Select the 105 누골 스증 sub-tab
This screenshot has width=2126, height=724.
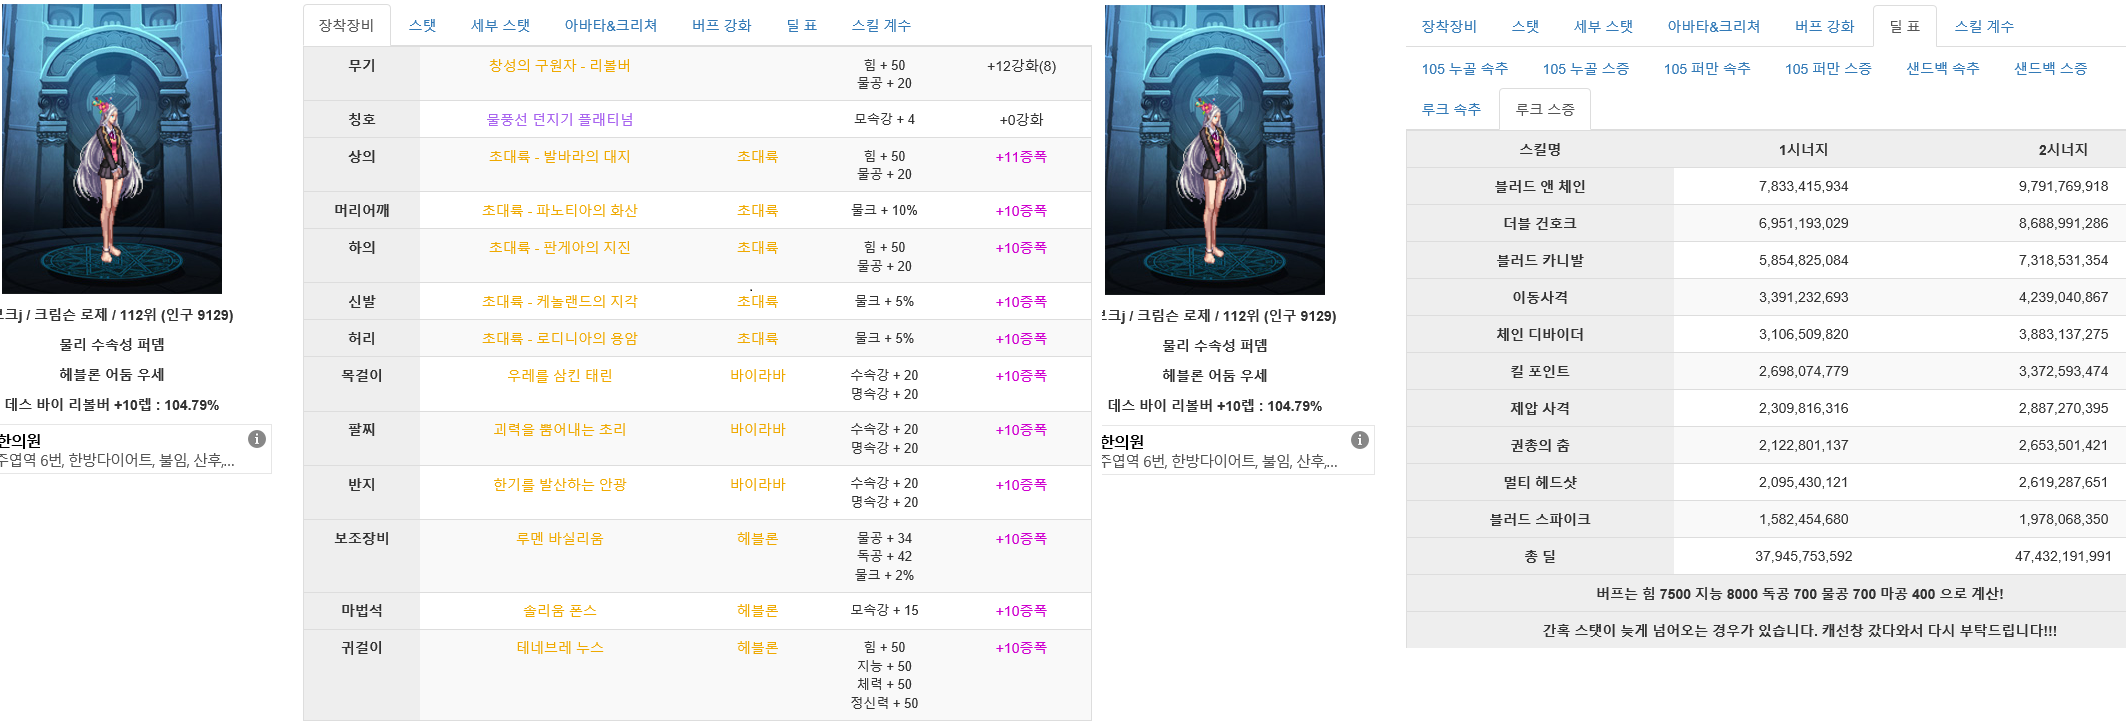point(1586,68)
